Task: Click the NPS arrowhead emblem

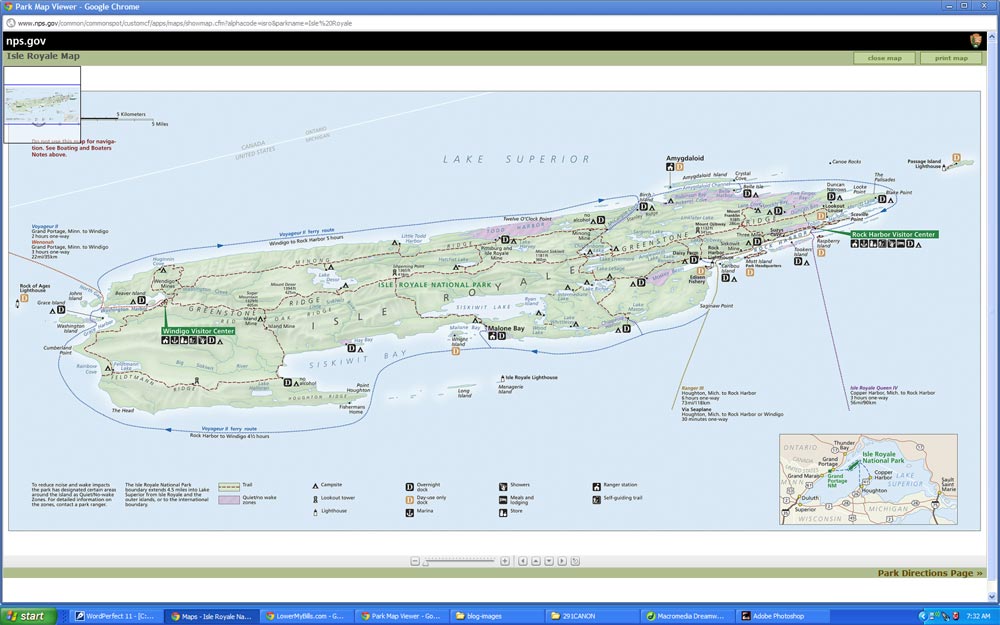Action: pos(976,41)
